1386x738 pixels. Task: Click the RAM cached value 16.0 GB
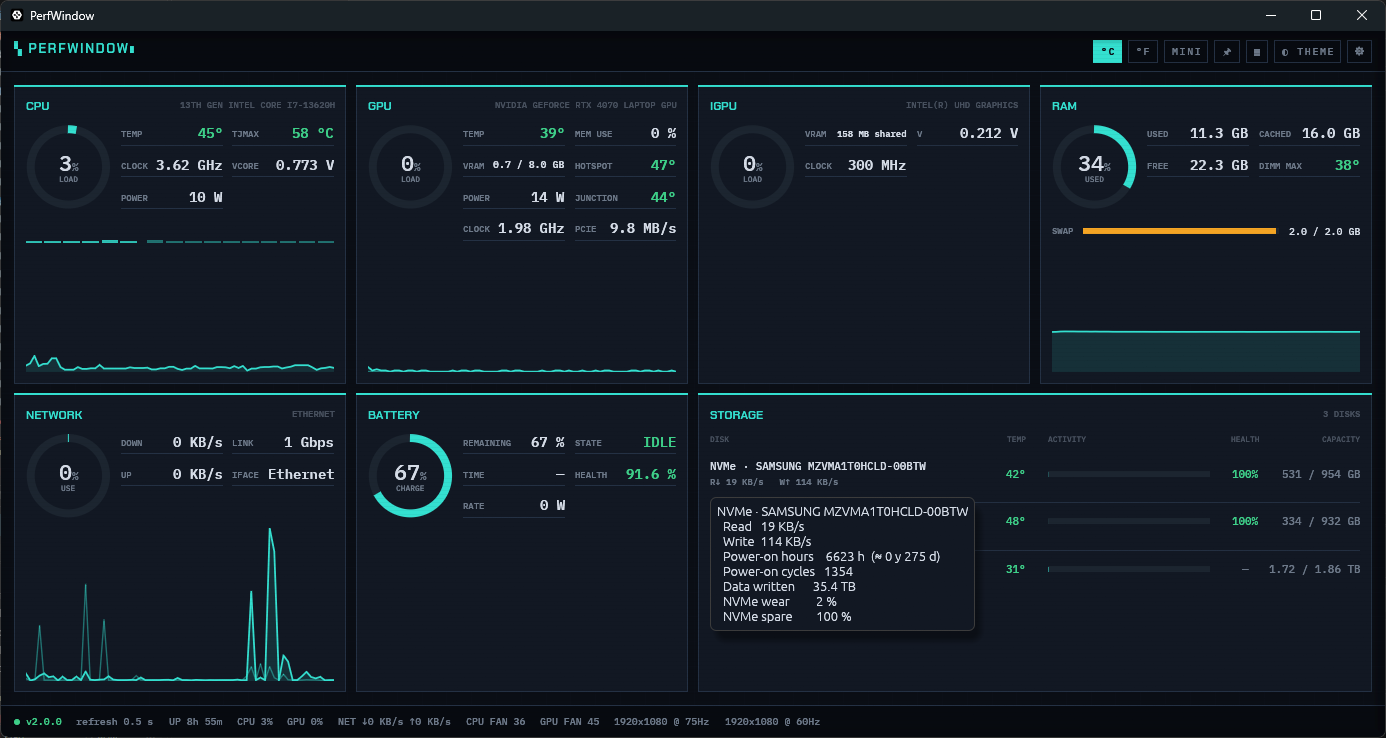1331,133
